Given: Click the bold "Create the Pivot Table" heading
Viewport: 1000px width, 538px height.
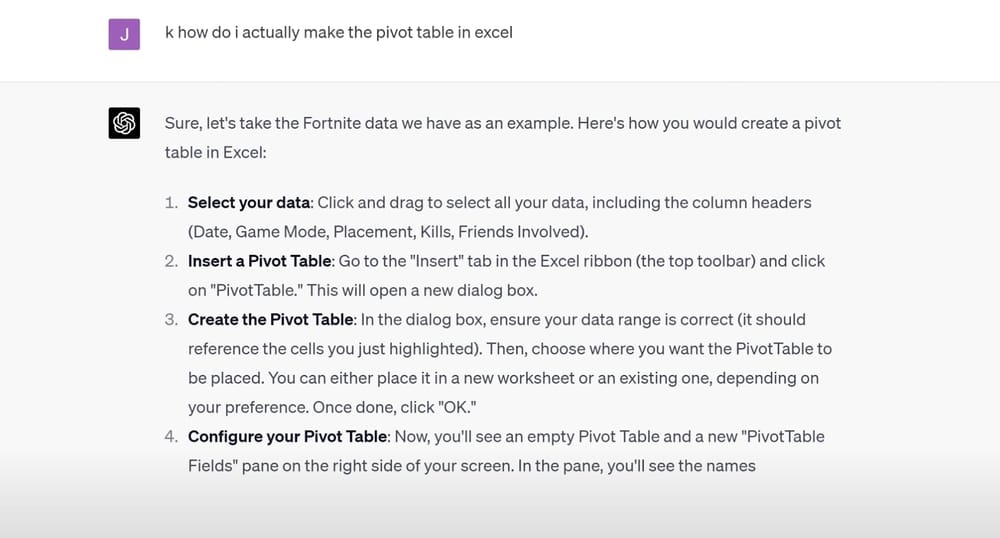Looking at the screenshot, I should (x=272, y=319).
